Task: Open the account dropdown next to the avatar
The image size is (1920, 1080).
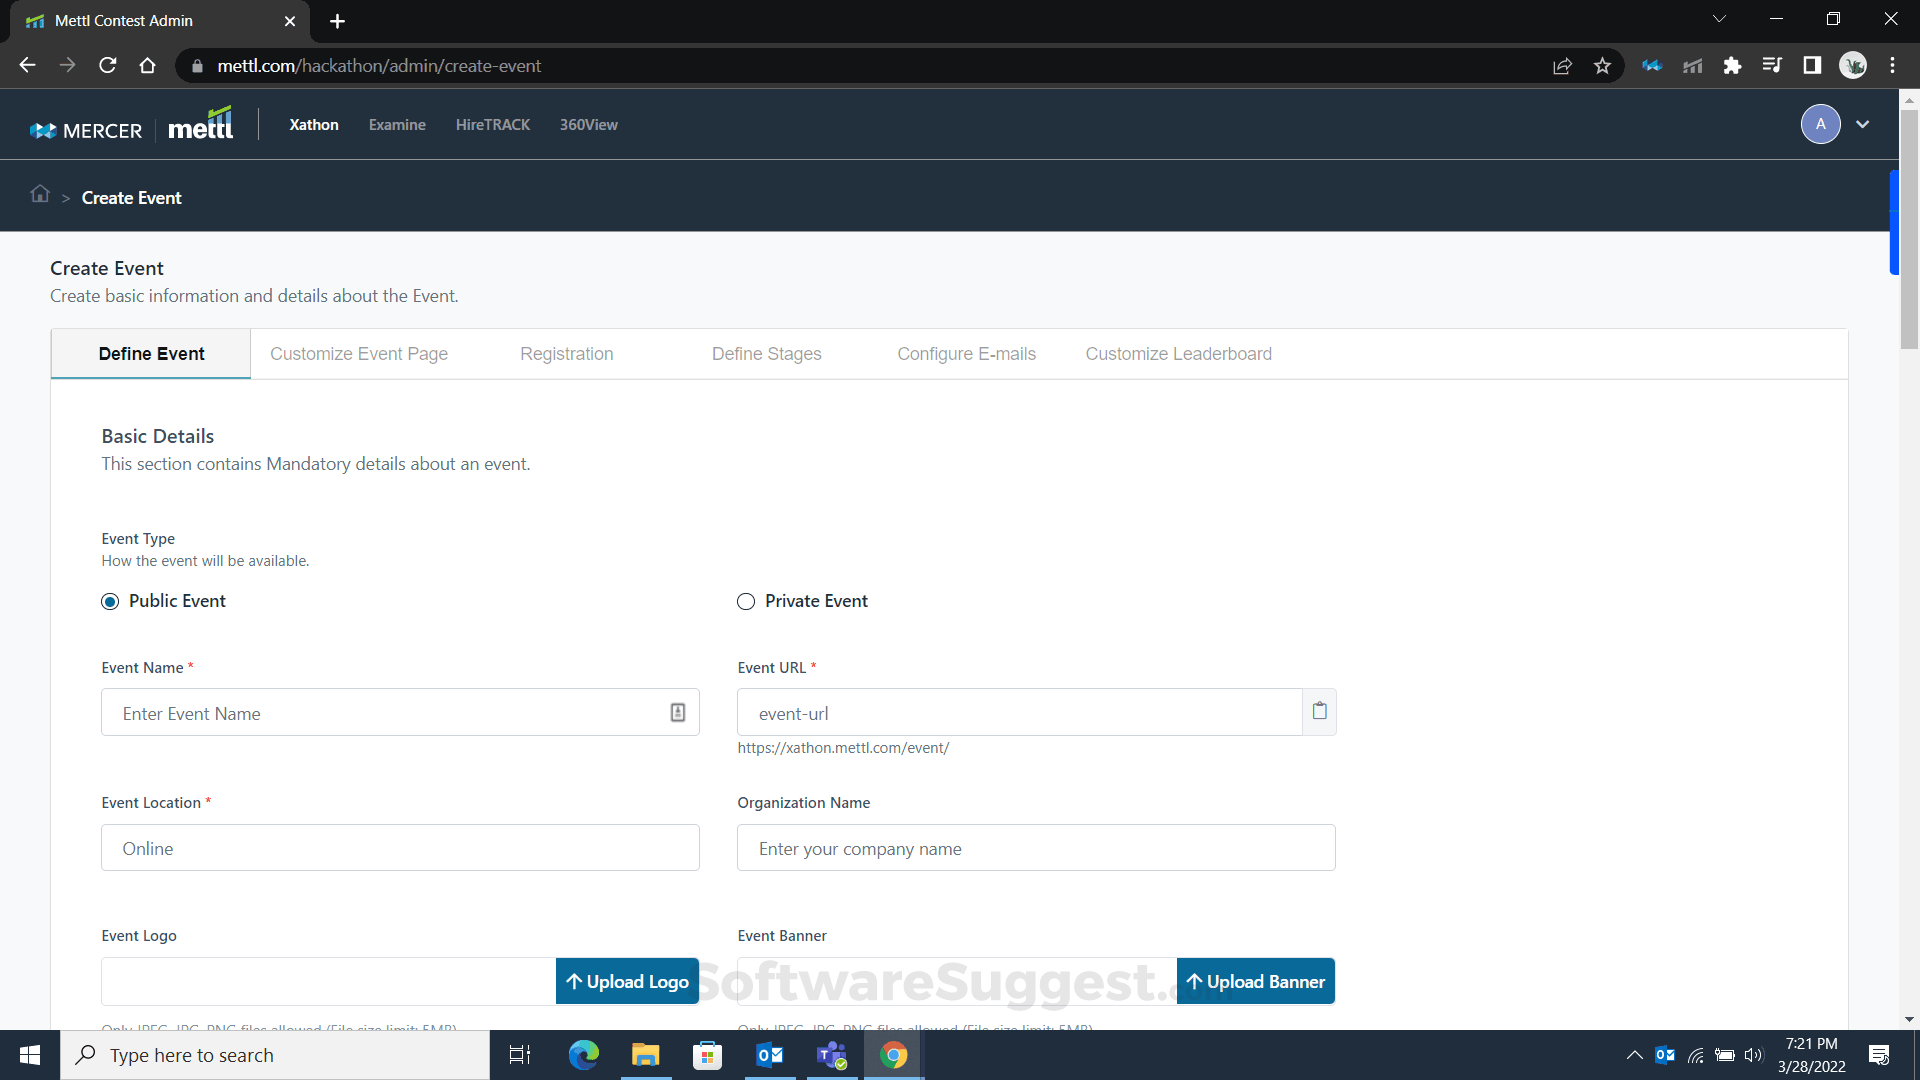Action: [1863, 124]
